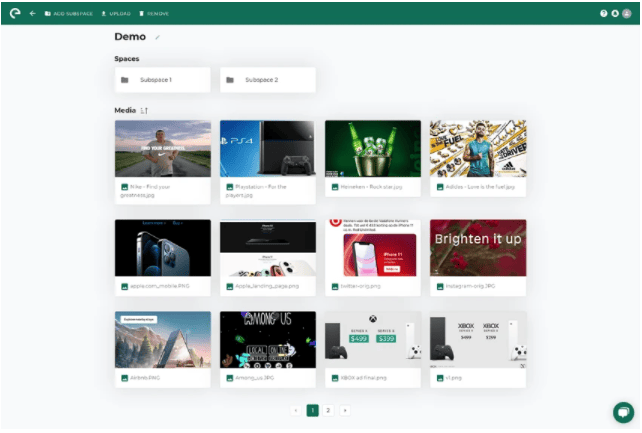Viewport: 642px width, 433px height.
Task: Open the Apple_landing_page thumbnail
Action: click(x=268, y=248)
